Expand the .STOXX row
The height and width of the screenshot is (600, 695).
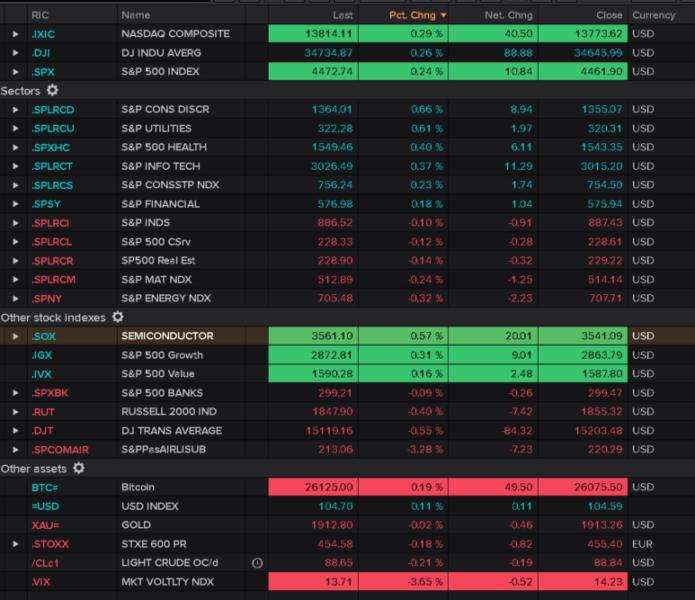(16, 544)
